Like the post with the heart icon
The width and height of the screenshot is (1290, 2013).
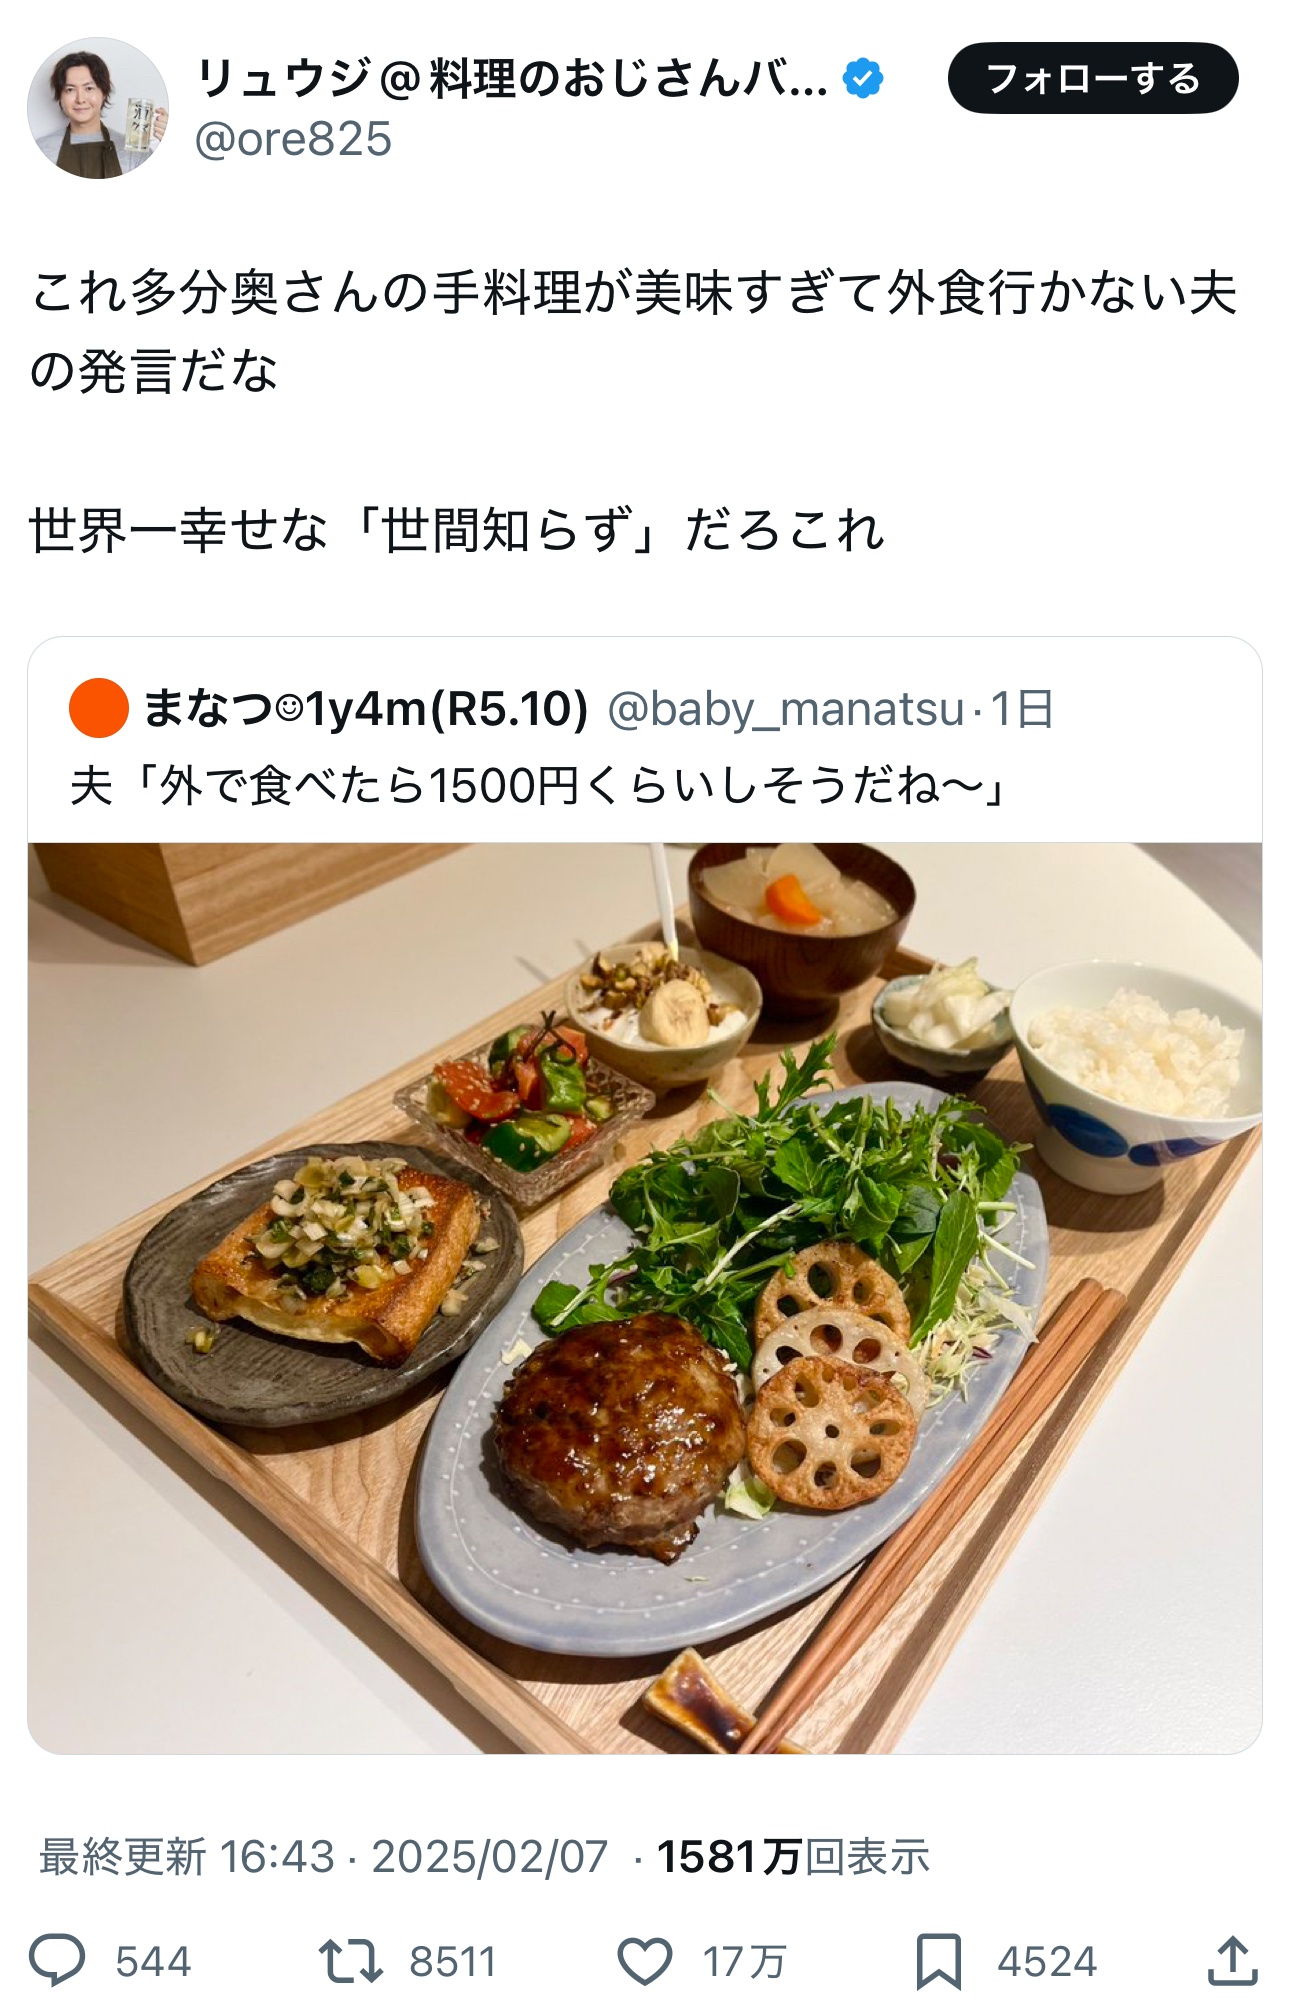pyautogui.click(x=644, y=1961)
